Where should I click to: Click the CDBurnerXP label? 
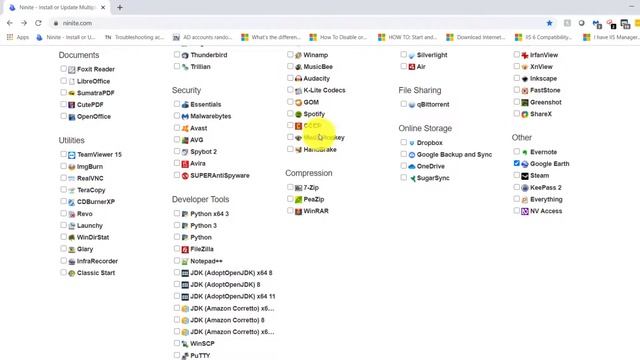(x=96, y=202)
